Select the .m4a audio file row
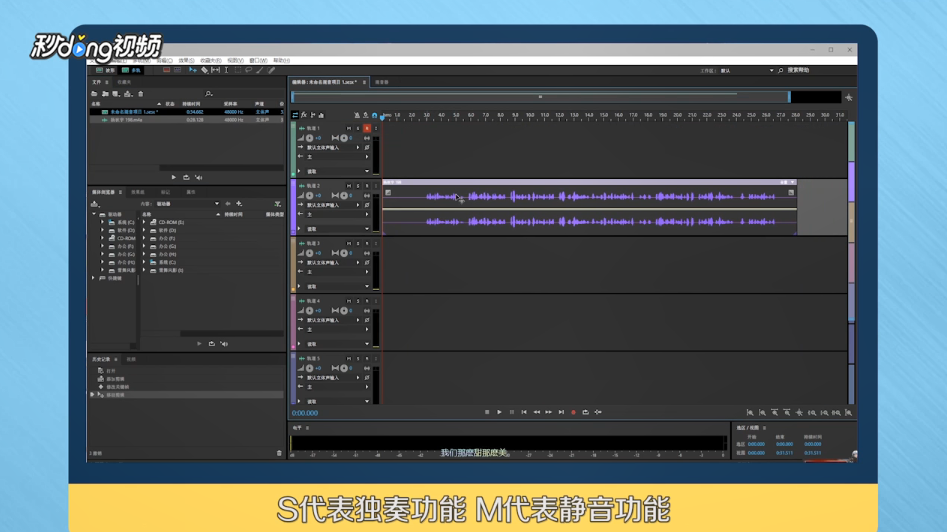The width and height of the screenshot is (947, 532). point(186,120)
